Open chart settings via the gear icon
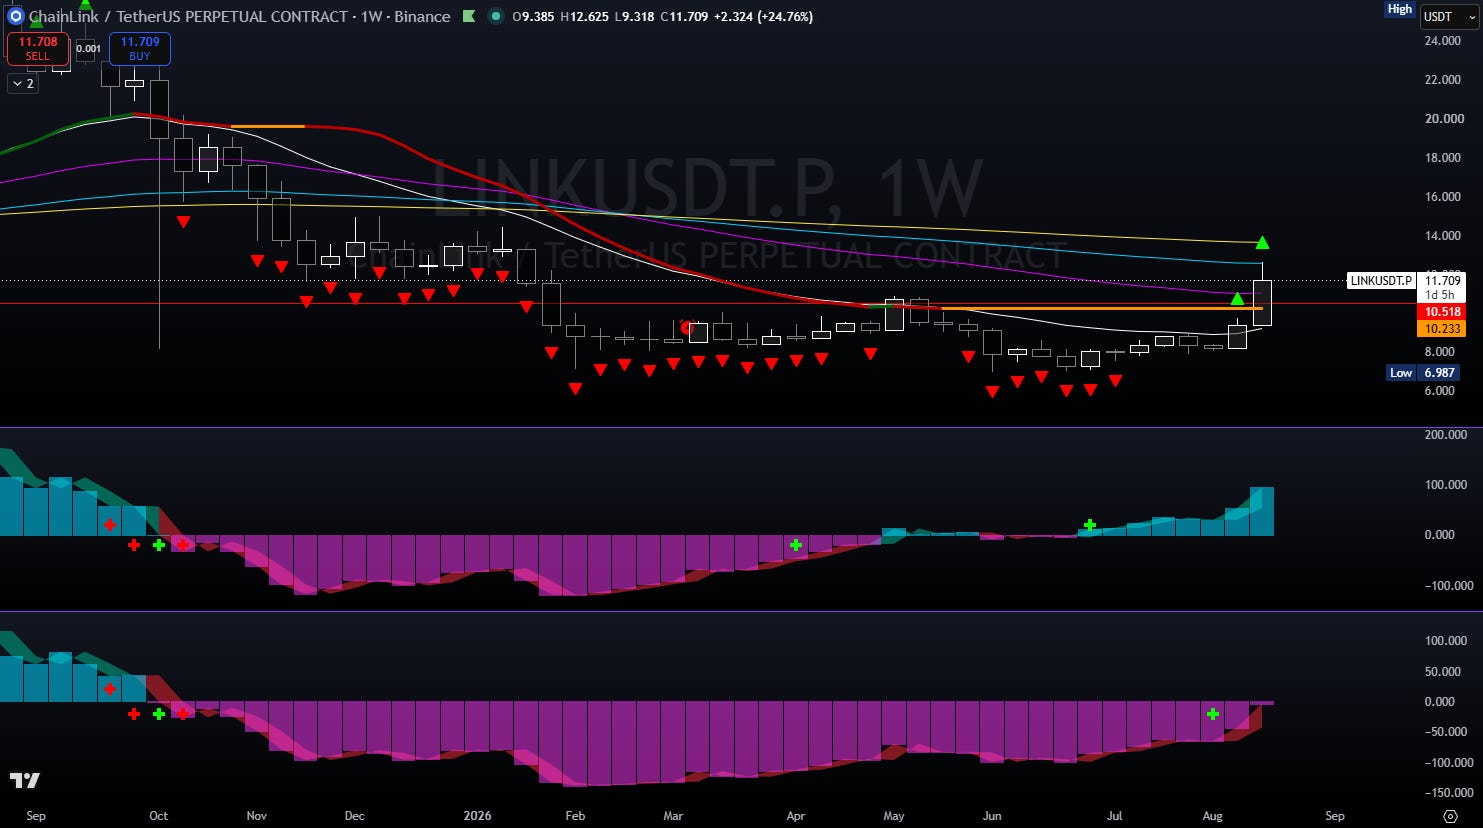1483x828 pixels. click(x=1450, y=816)
